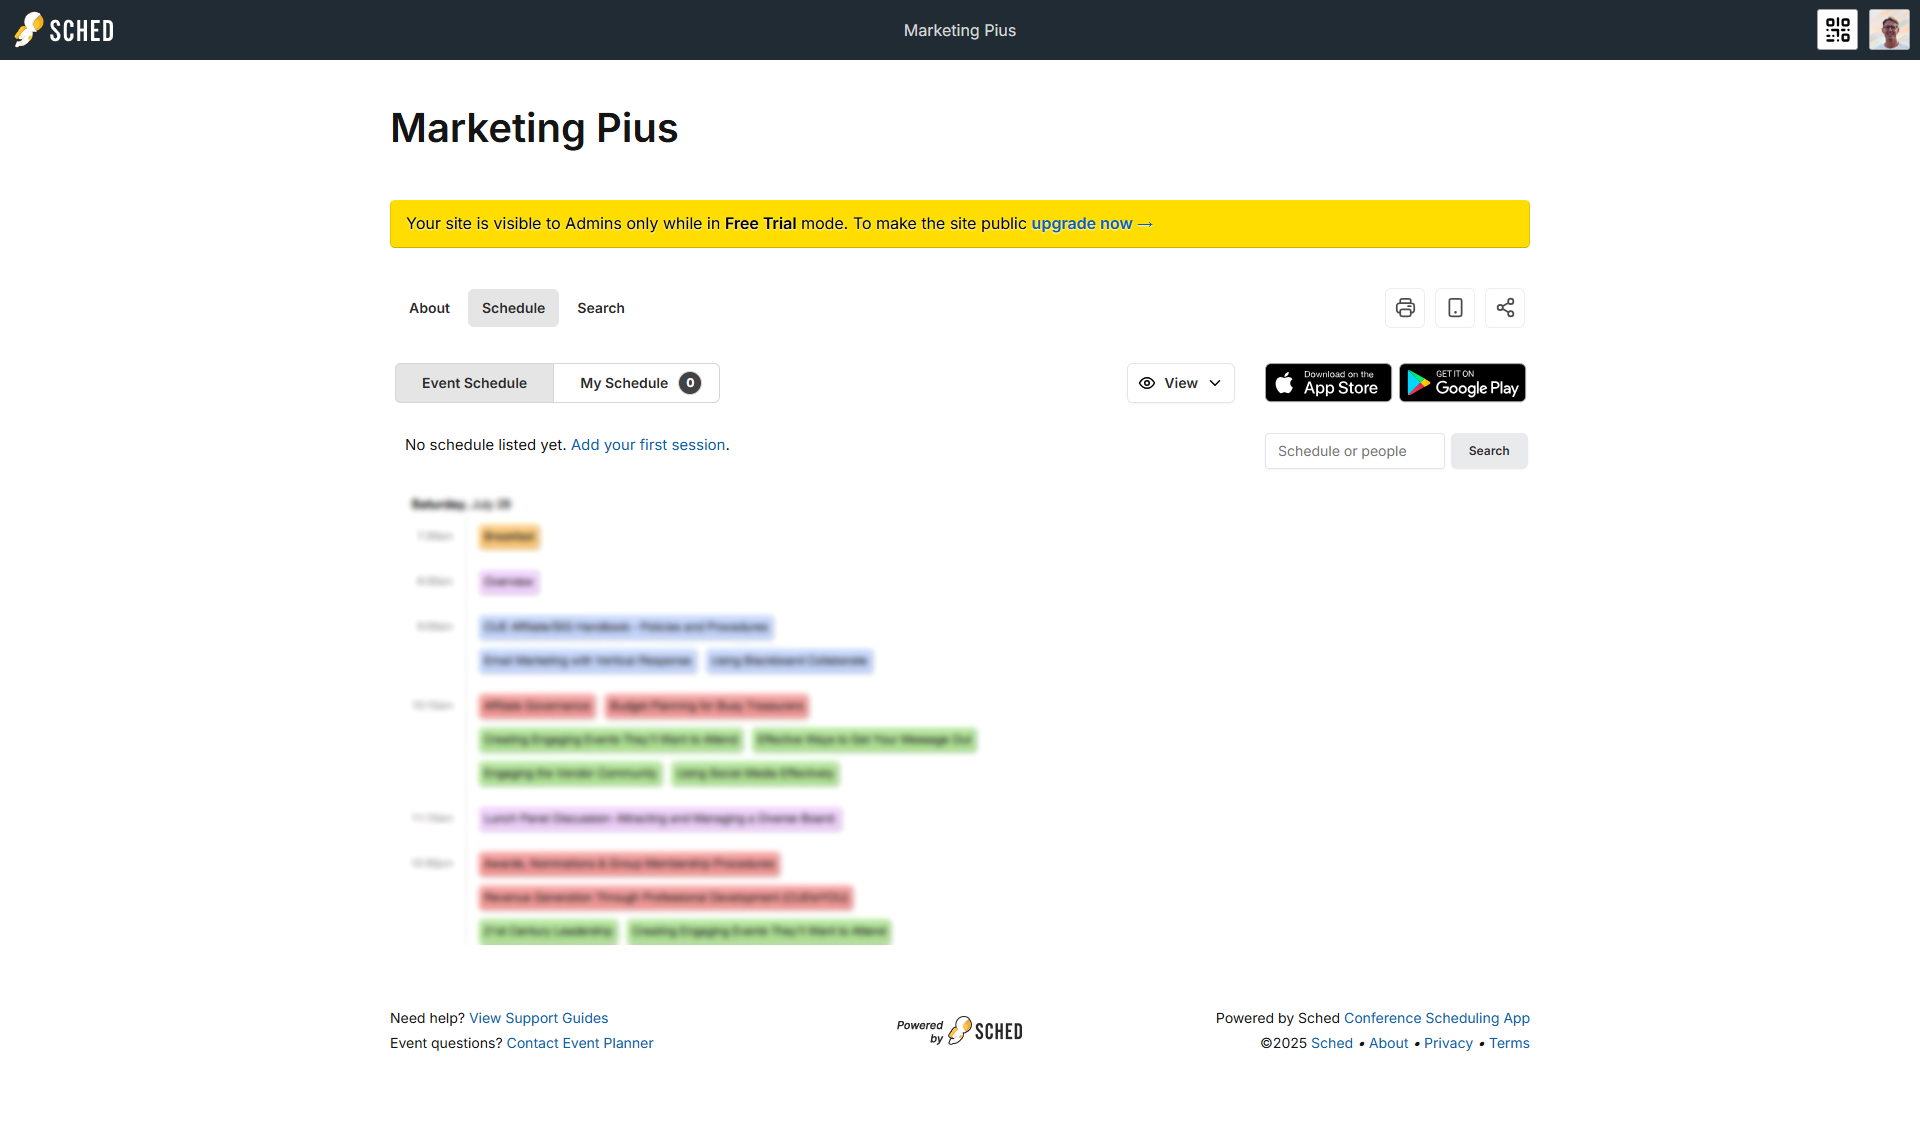
Task: Click Add your first session link
Action: [x=648, y=445]
